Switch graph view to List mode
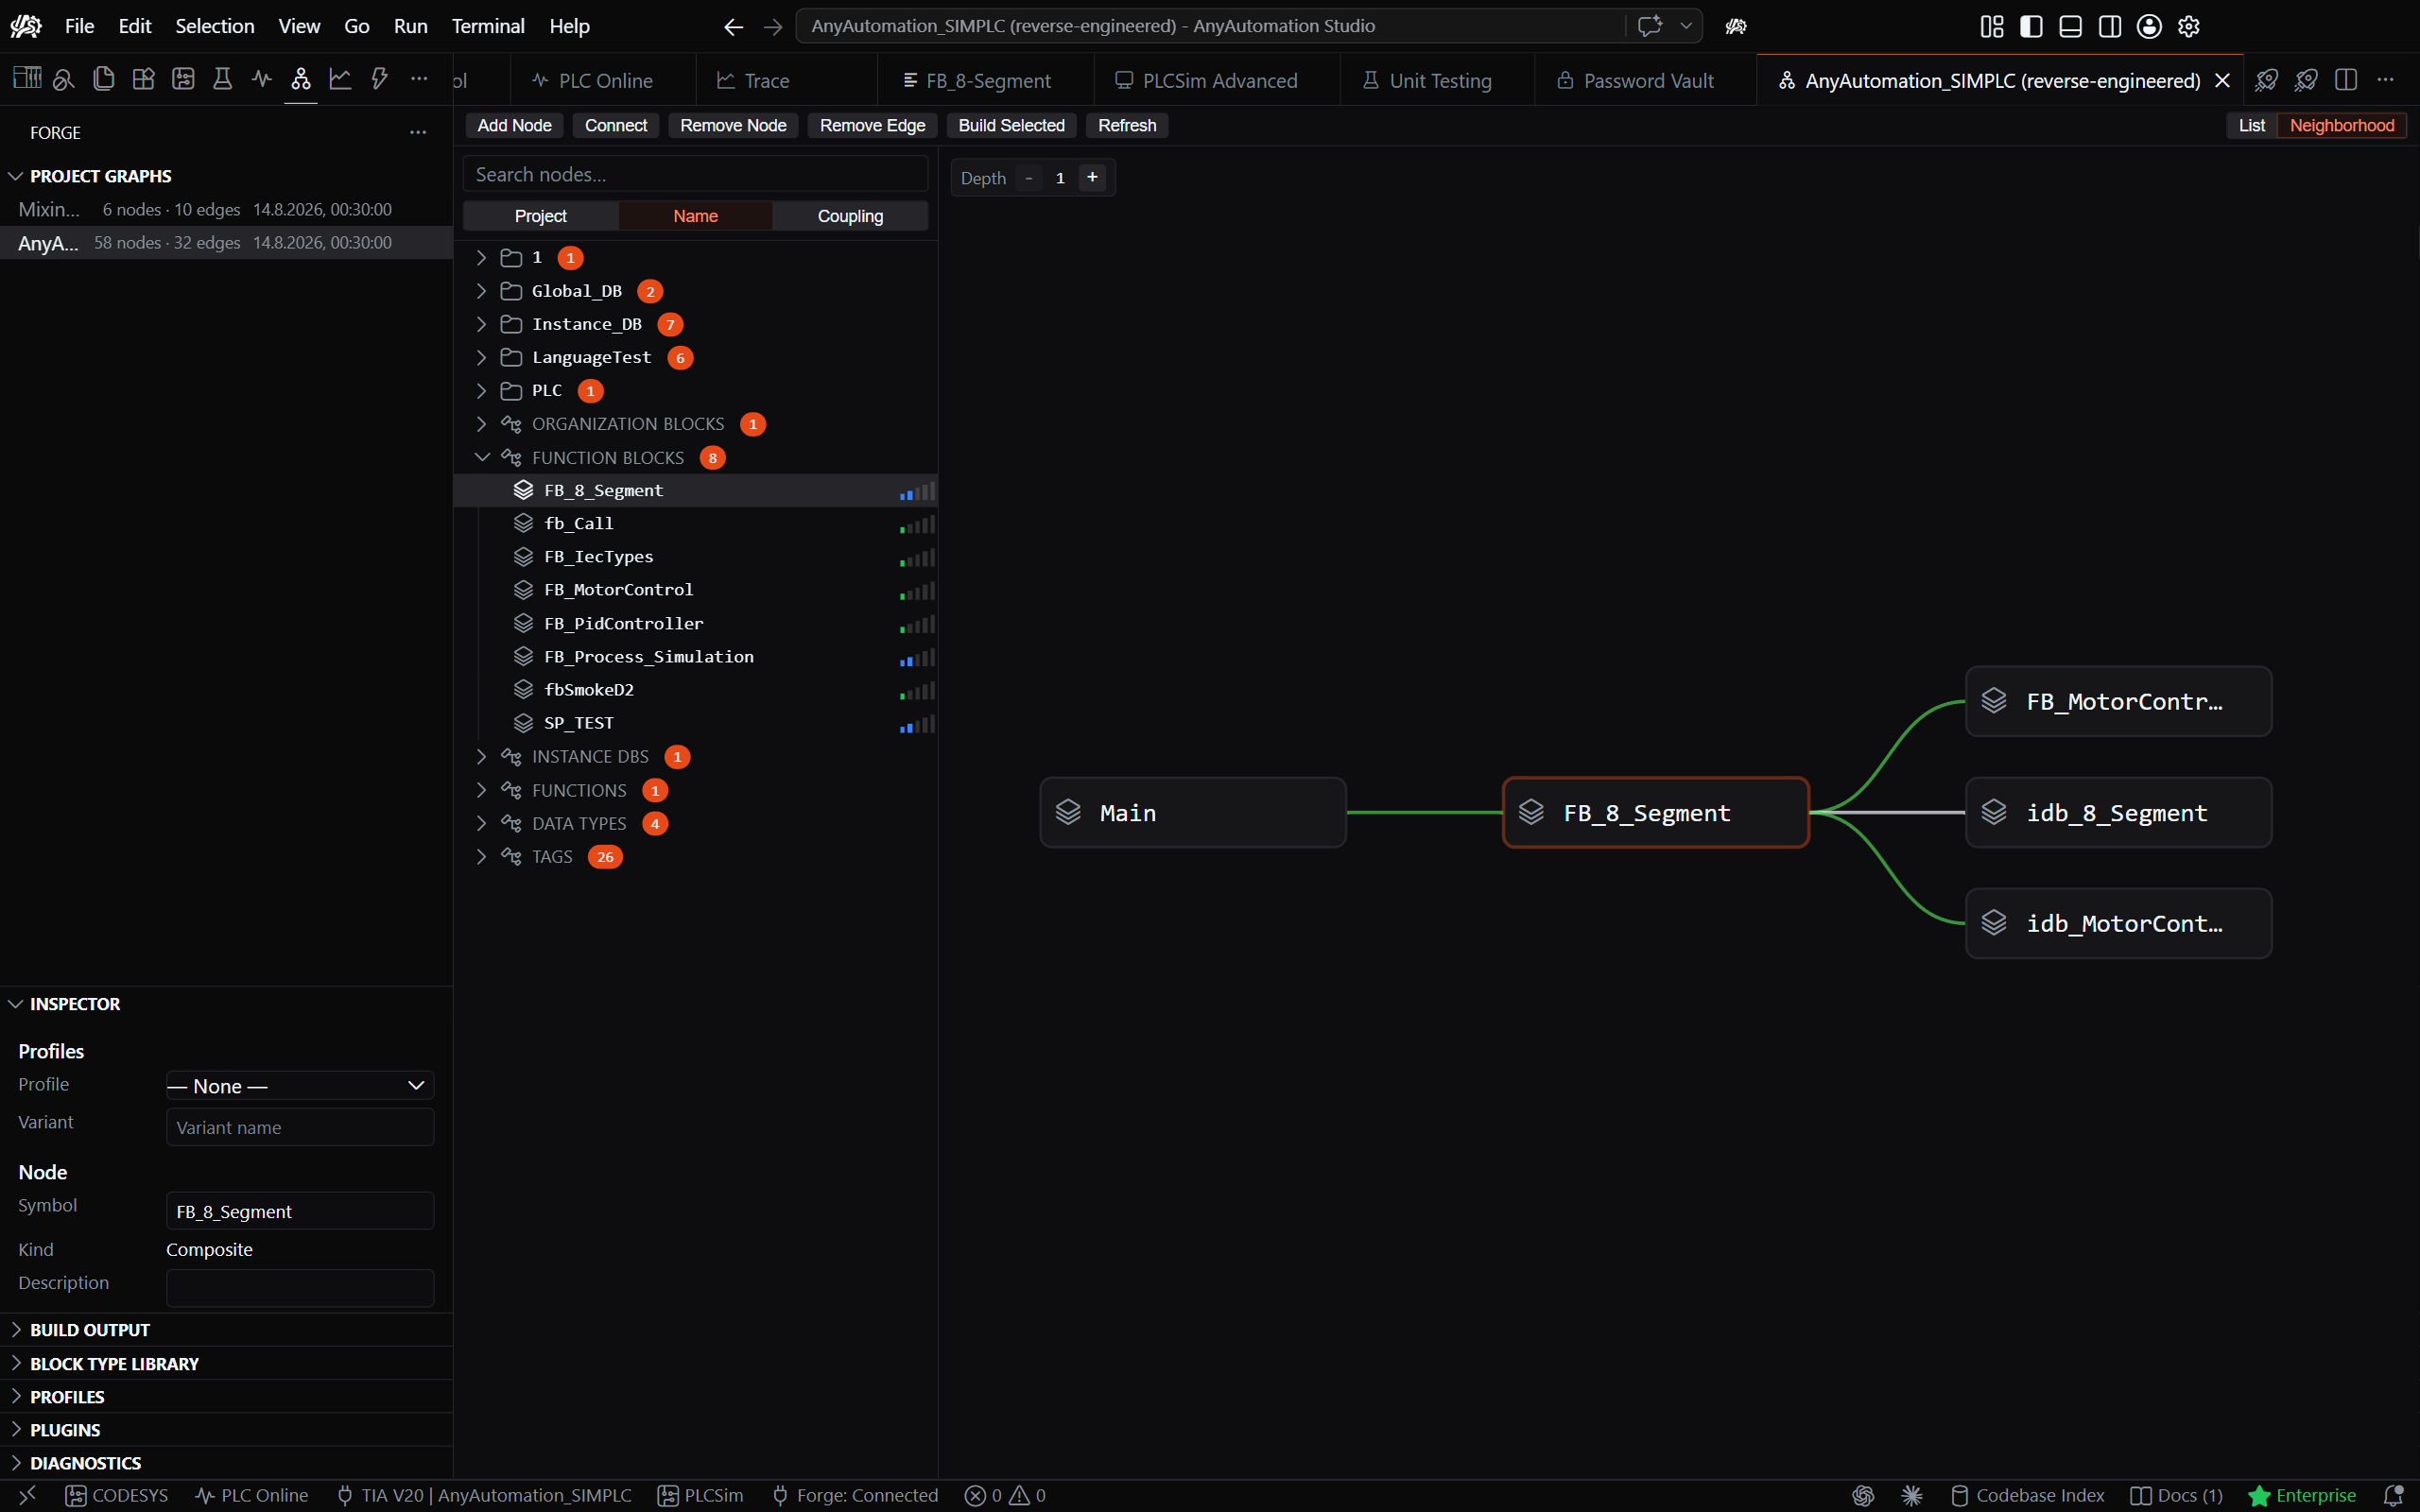 (2252, 125)
